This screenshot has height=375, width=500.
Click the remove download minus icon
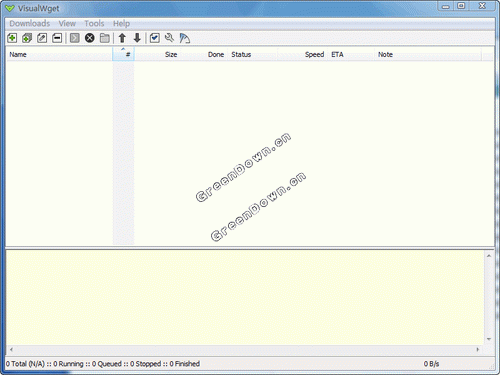(57, 38)
